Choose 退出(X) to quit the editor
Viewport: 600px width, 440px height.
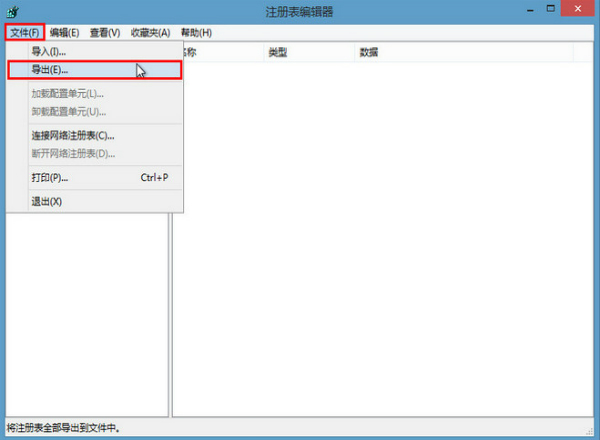(x=95, y=202)
